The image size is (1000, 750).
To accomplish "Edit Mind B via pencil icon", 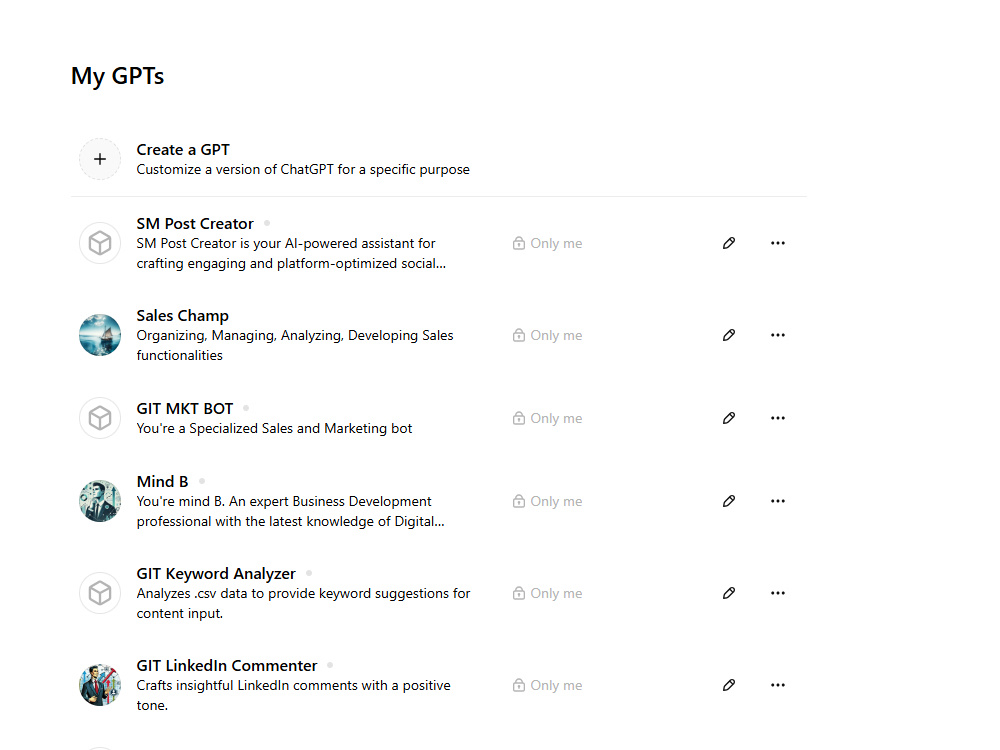I will point(729,501).
